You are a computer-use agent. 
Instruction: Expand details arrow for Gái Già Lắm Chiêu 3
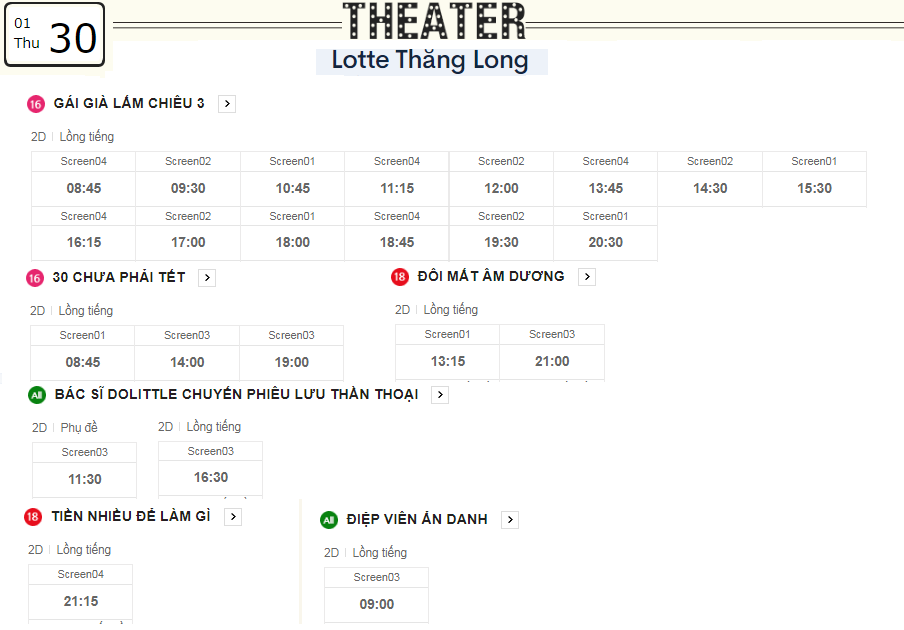point(227,104)
